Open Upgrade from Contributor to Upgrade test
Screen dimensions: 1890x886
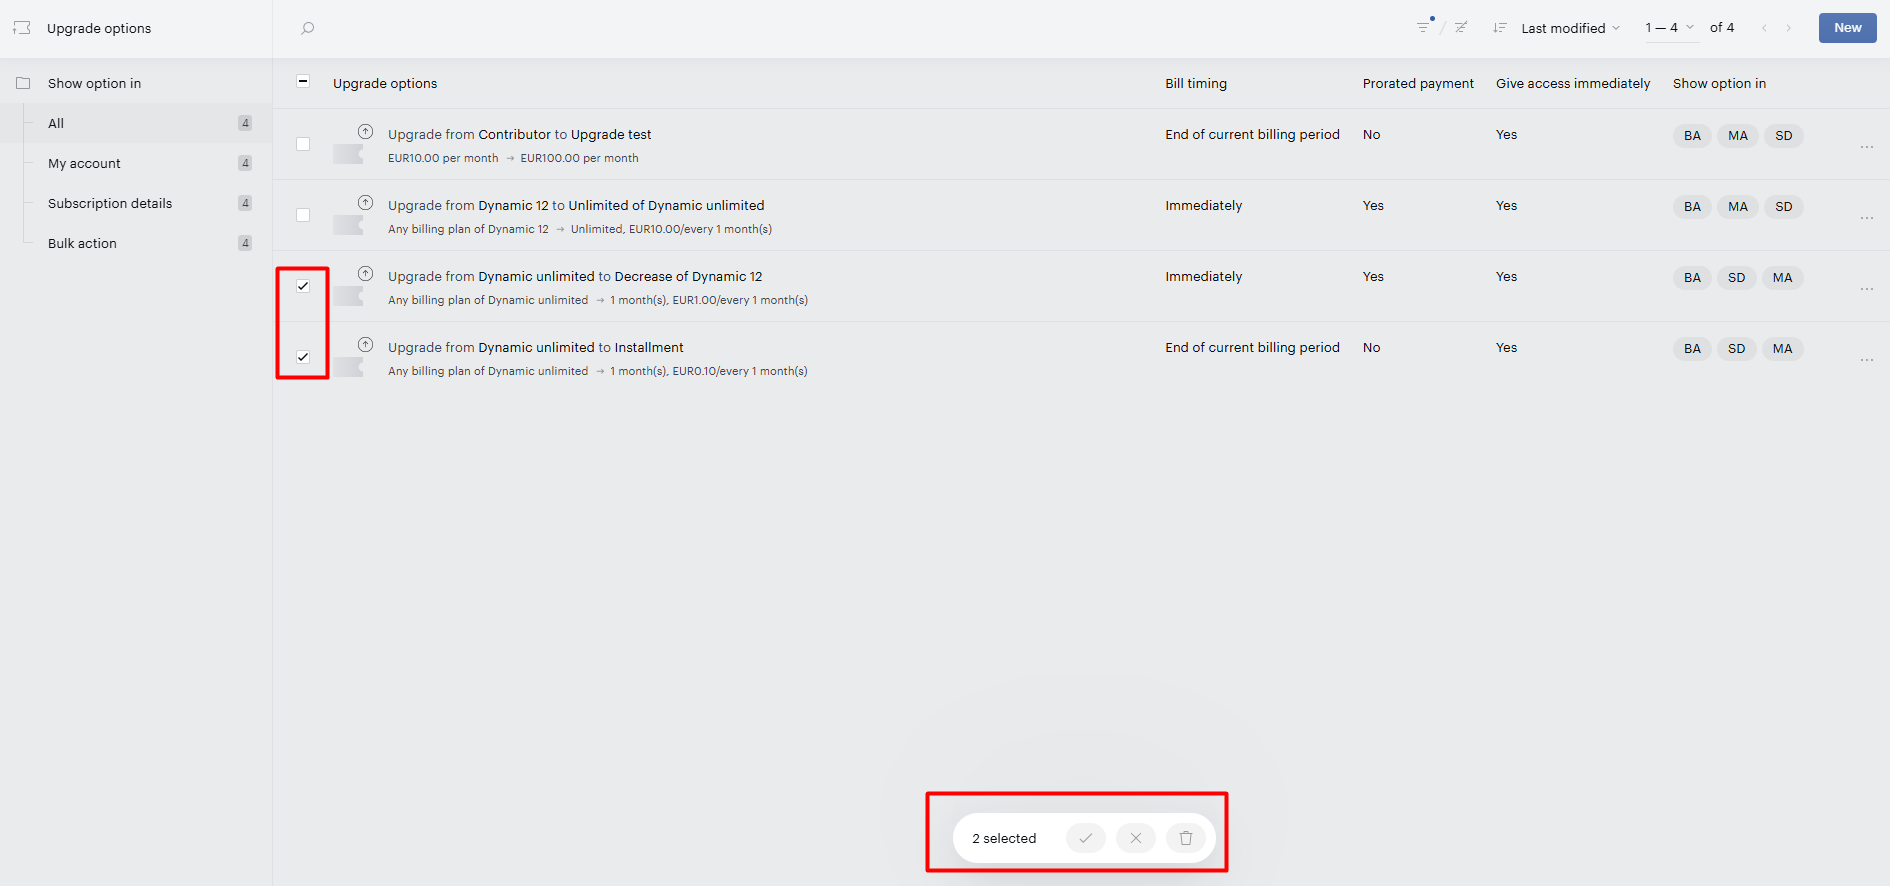(520, 134)
